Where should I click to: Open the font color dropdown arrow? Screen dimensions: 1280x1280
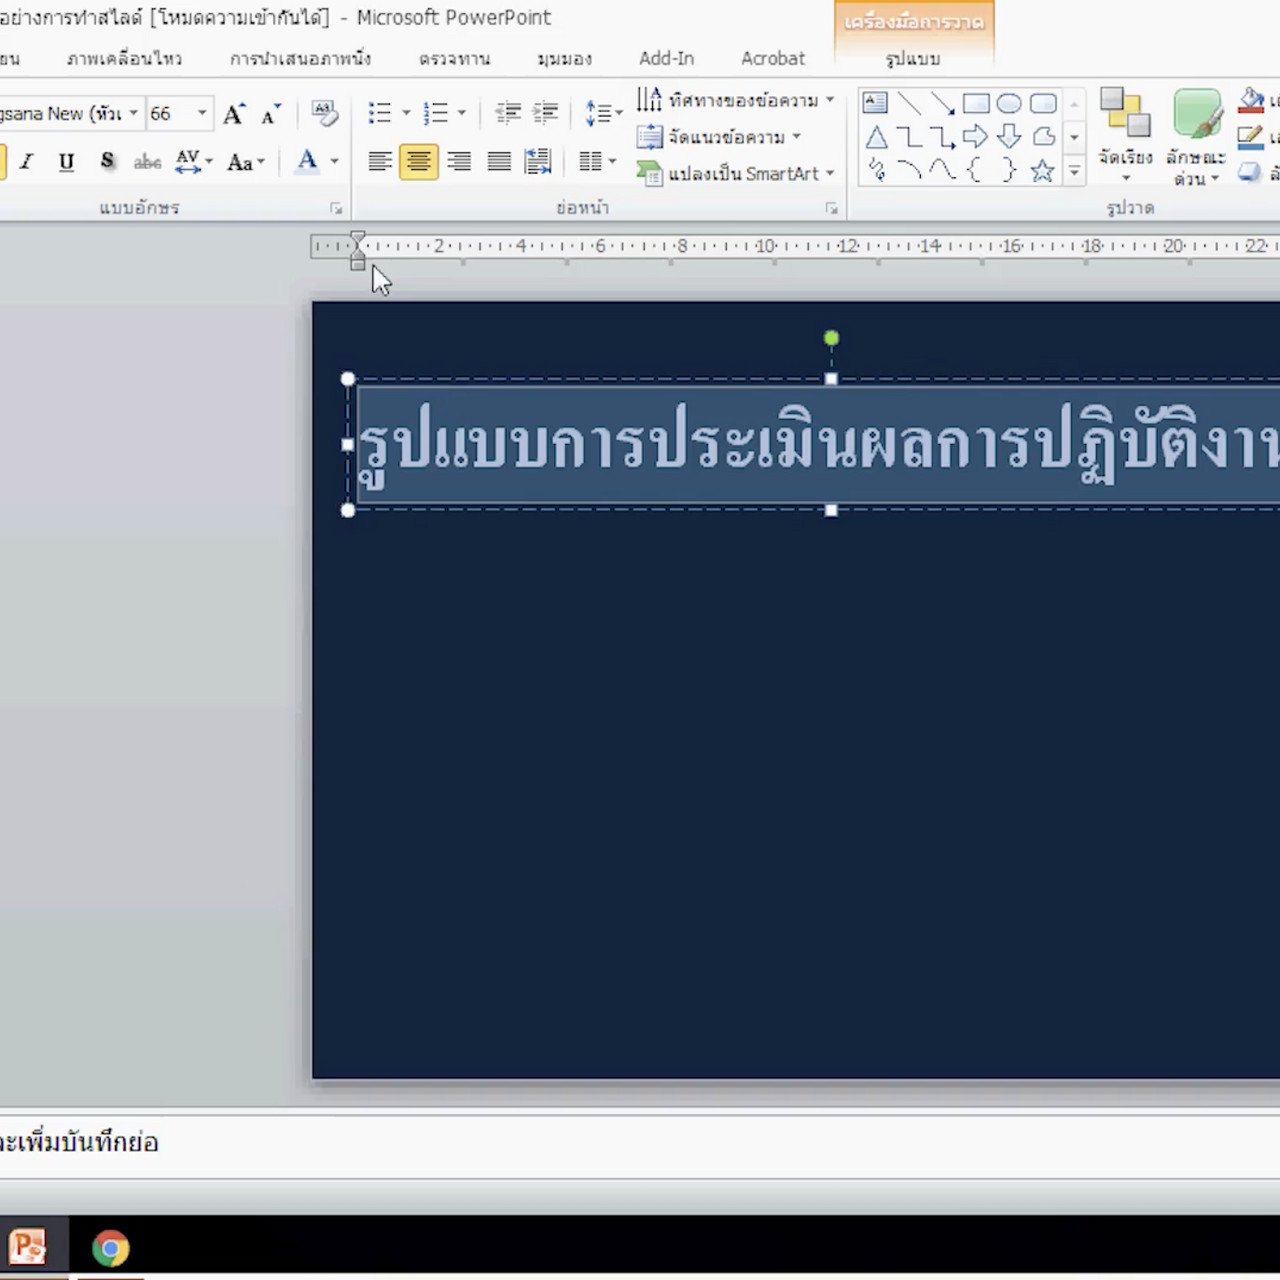(334, 161)
